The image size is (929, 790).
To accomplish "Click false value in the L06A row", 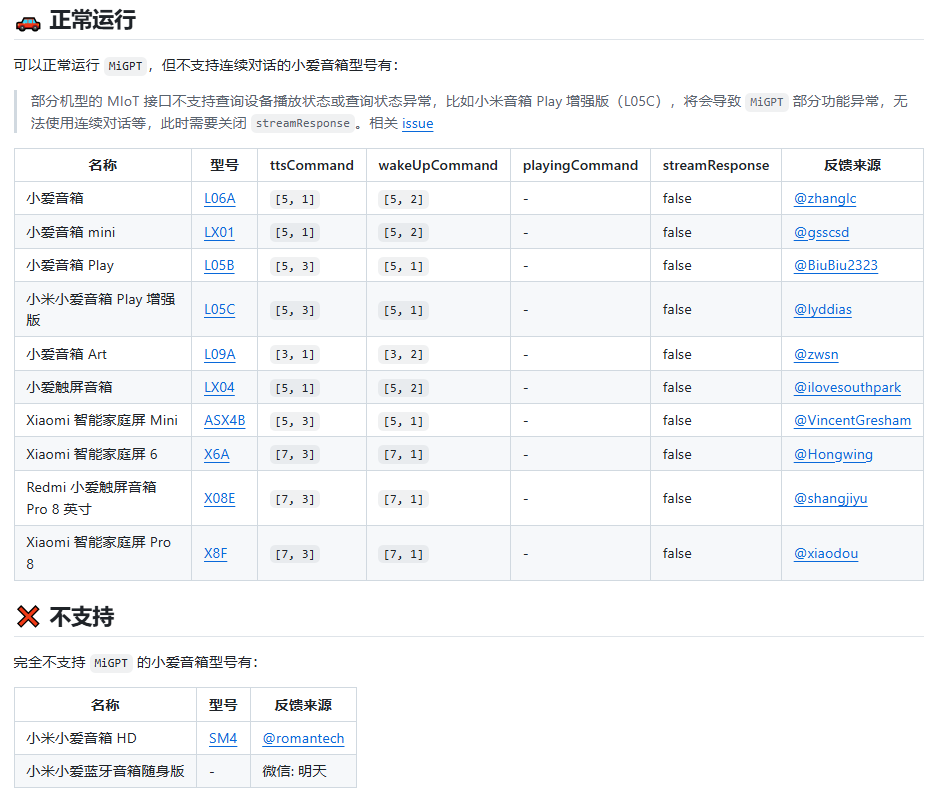I will (x=677, y=199).
